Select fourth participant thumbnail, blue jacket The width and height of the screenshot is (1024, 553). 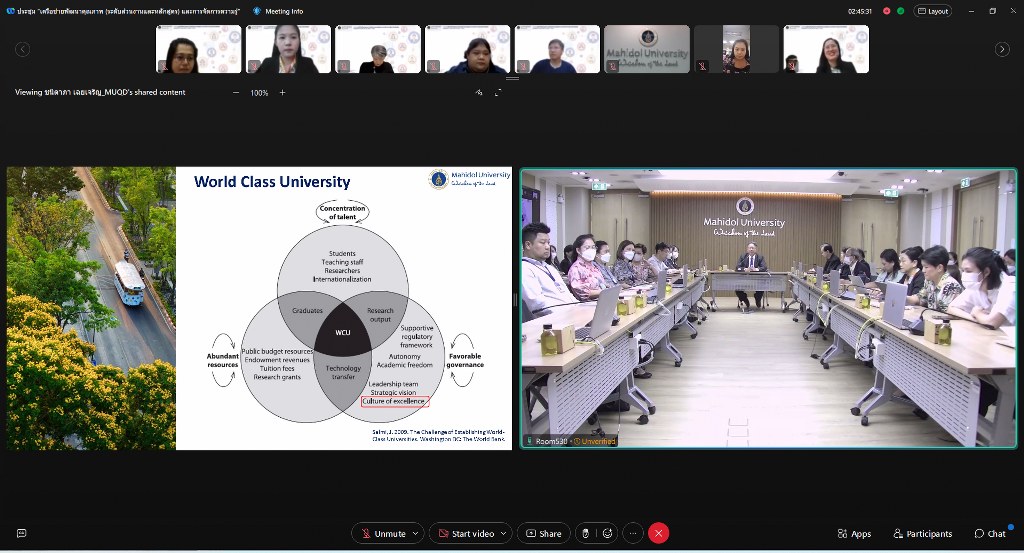click(468, 49)
